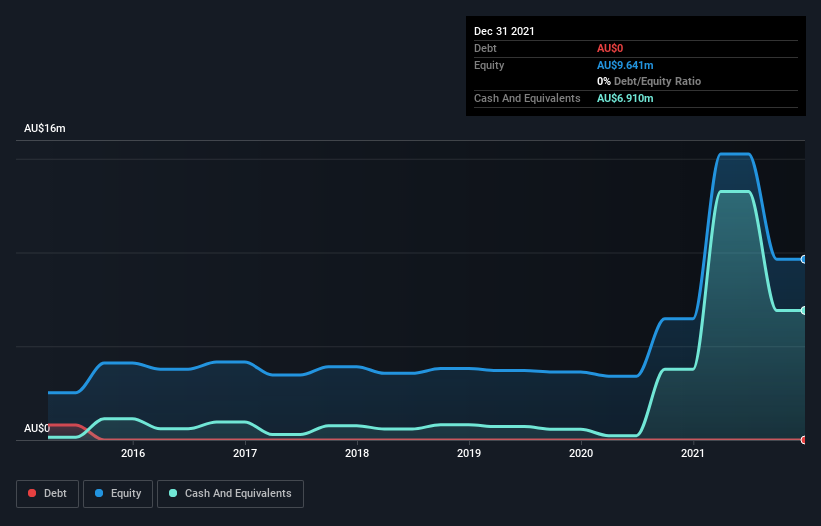This screenshot has height=526, width=821.
Task: Click Cash And Equivalents label in tooltip
Action: 527,98
